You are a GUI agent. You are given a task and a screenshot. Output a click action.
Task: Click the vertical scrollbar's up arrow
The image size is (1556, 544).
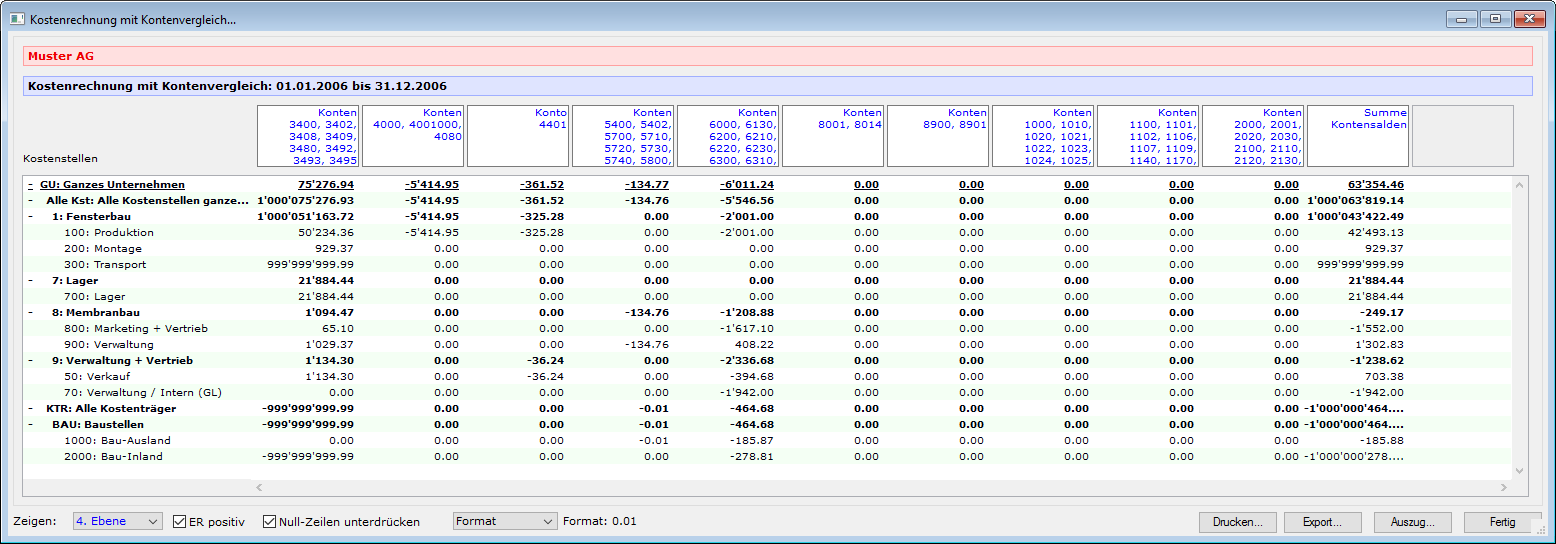tap(1520, 185)
